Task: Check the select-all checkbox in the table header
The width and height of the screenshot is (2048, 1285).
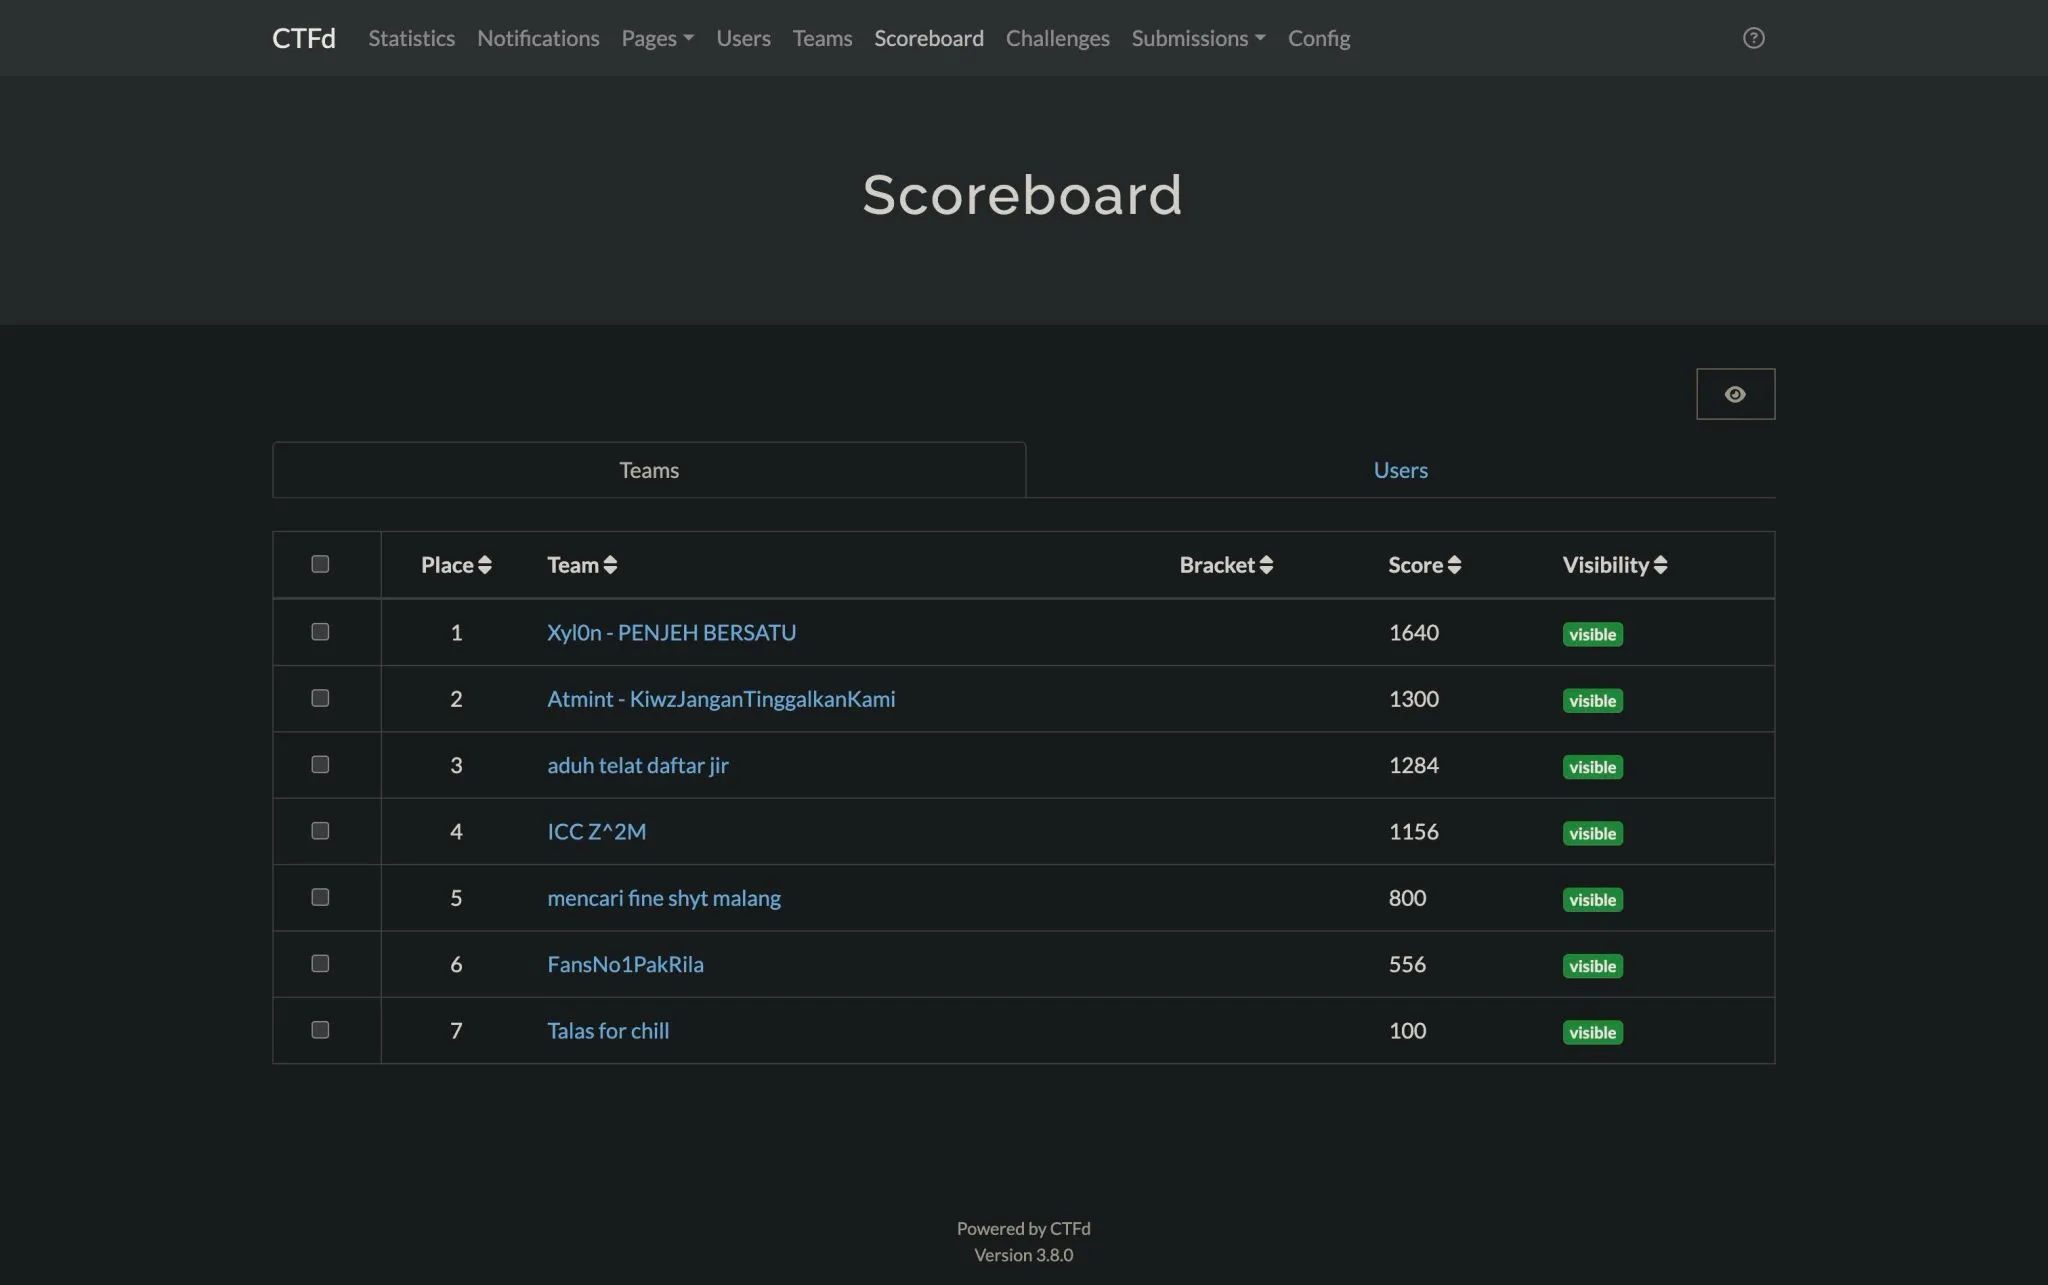Action: point(319,563)
